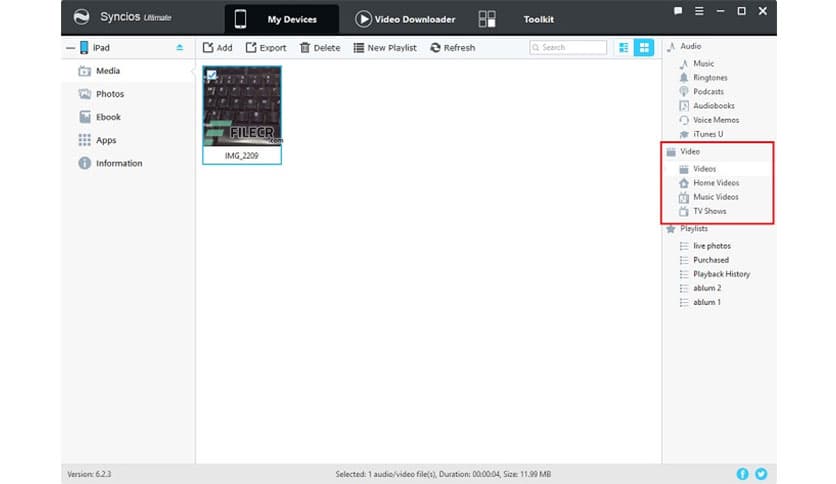Click the Add button
Viewport: 836px width, 484px height.
click(x=217, y=47)
